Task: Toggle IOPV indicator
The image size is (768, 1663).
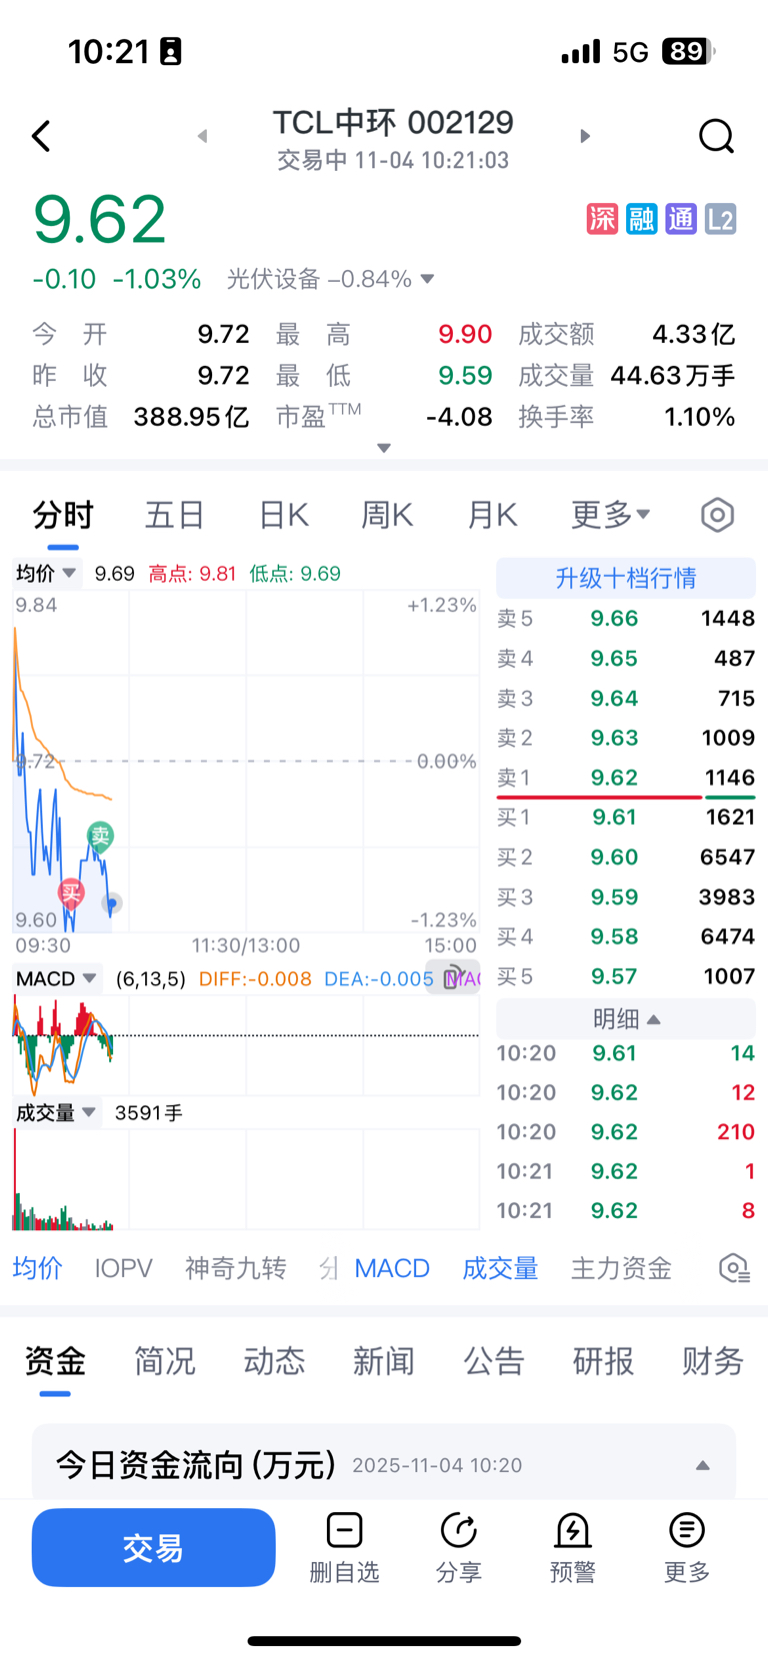Action: [123, 1268]
